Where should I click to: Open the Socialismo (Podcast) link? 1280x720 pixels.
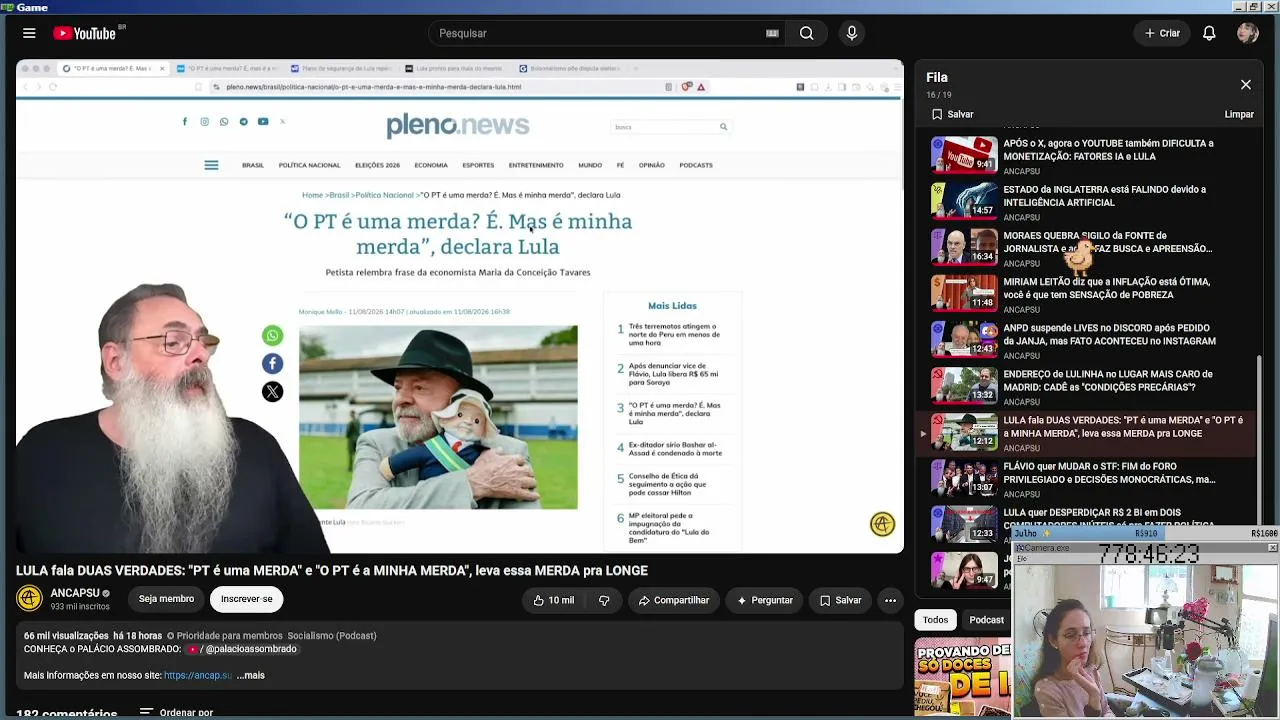332,636
